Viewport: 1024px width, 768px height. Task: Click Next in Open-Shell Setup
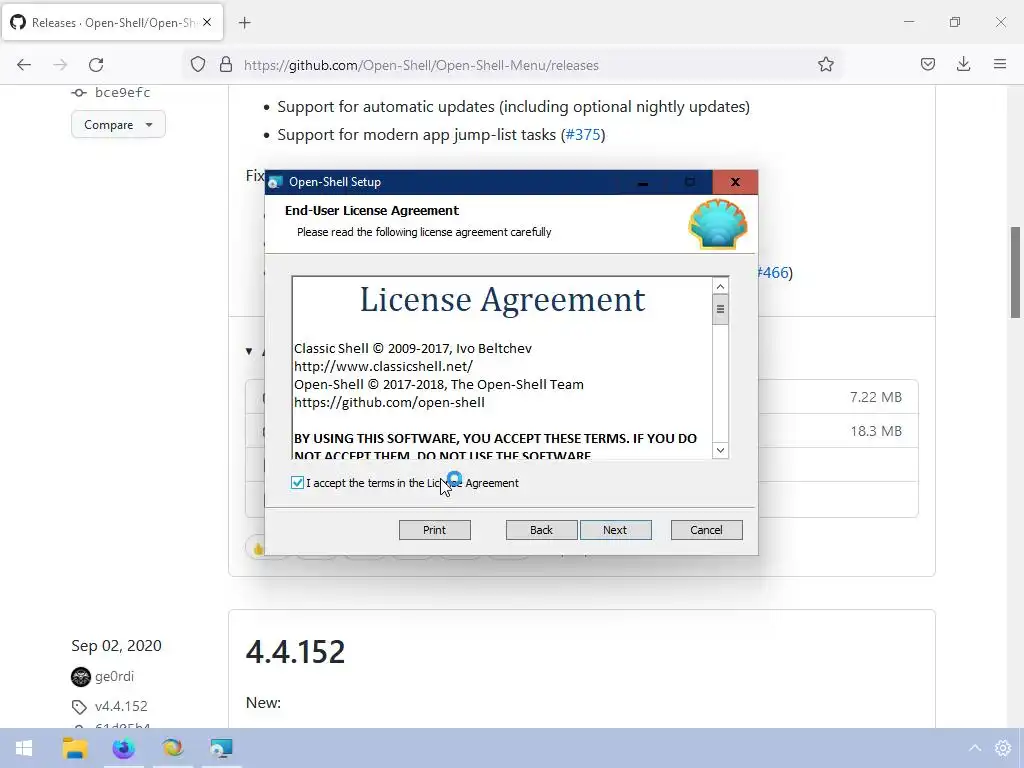pos(615,530)
